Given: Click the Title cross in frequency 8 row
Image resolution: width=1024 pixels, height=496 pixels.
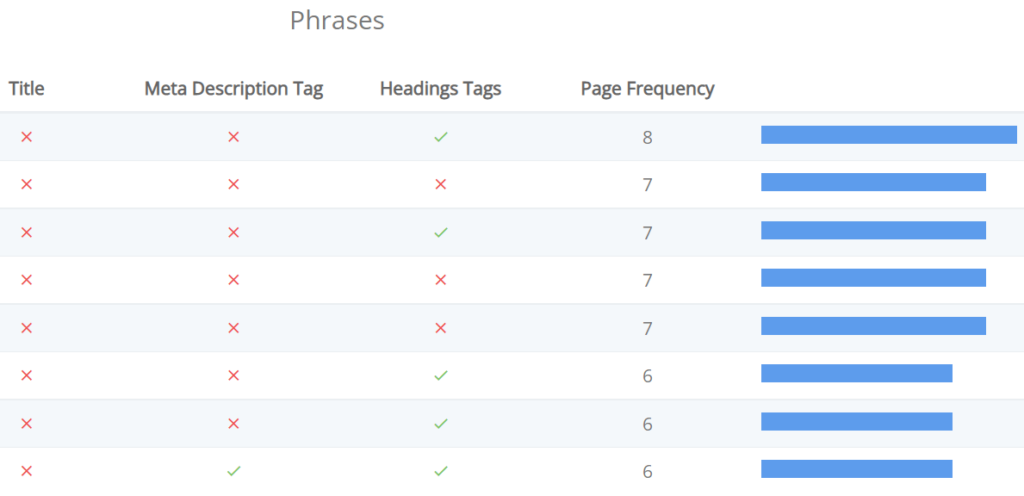Looking at the screenshot, I should coord(26,137).
